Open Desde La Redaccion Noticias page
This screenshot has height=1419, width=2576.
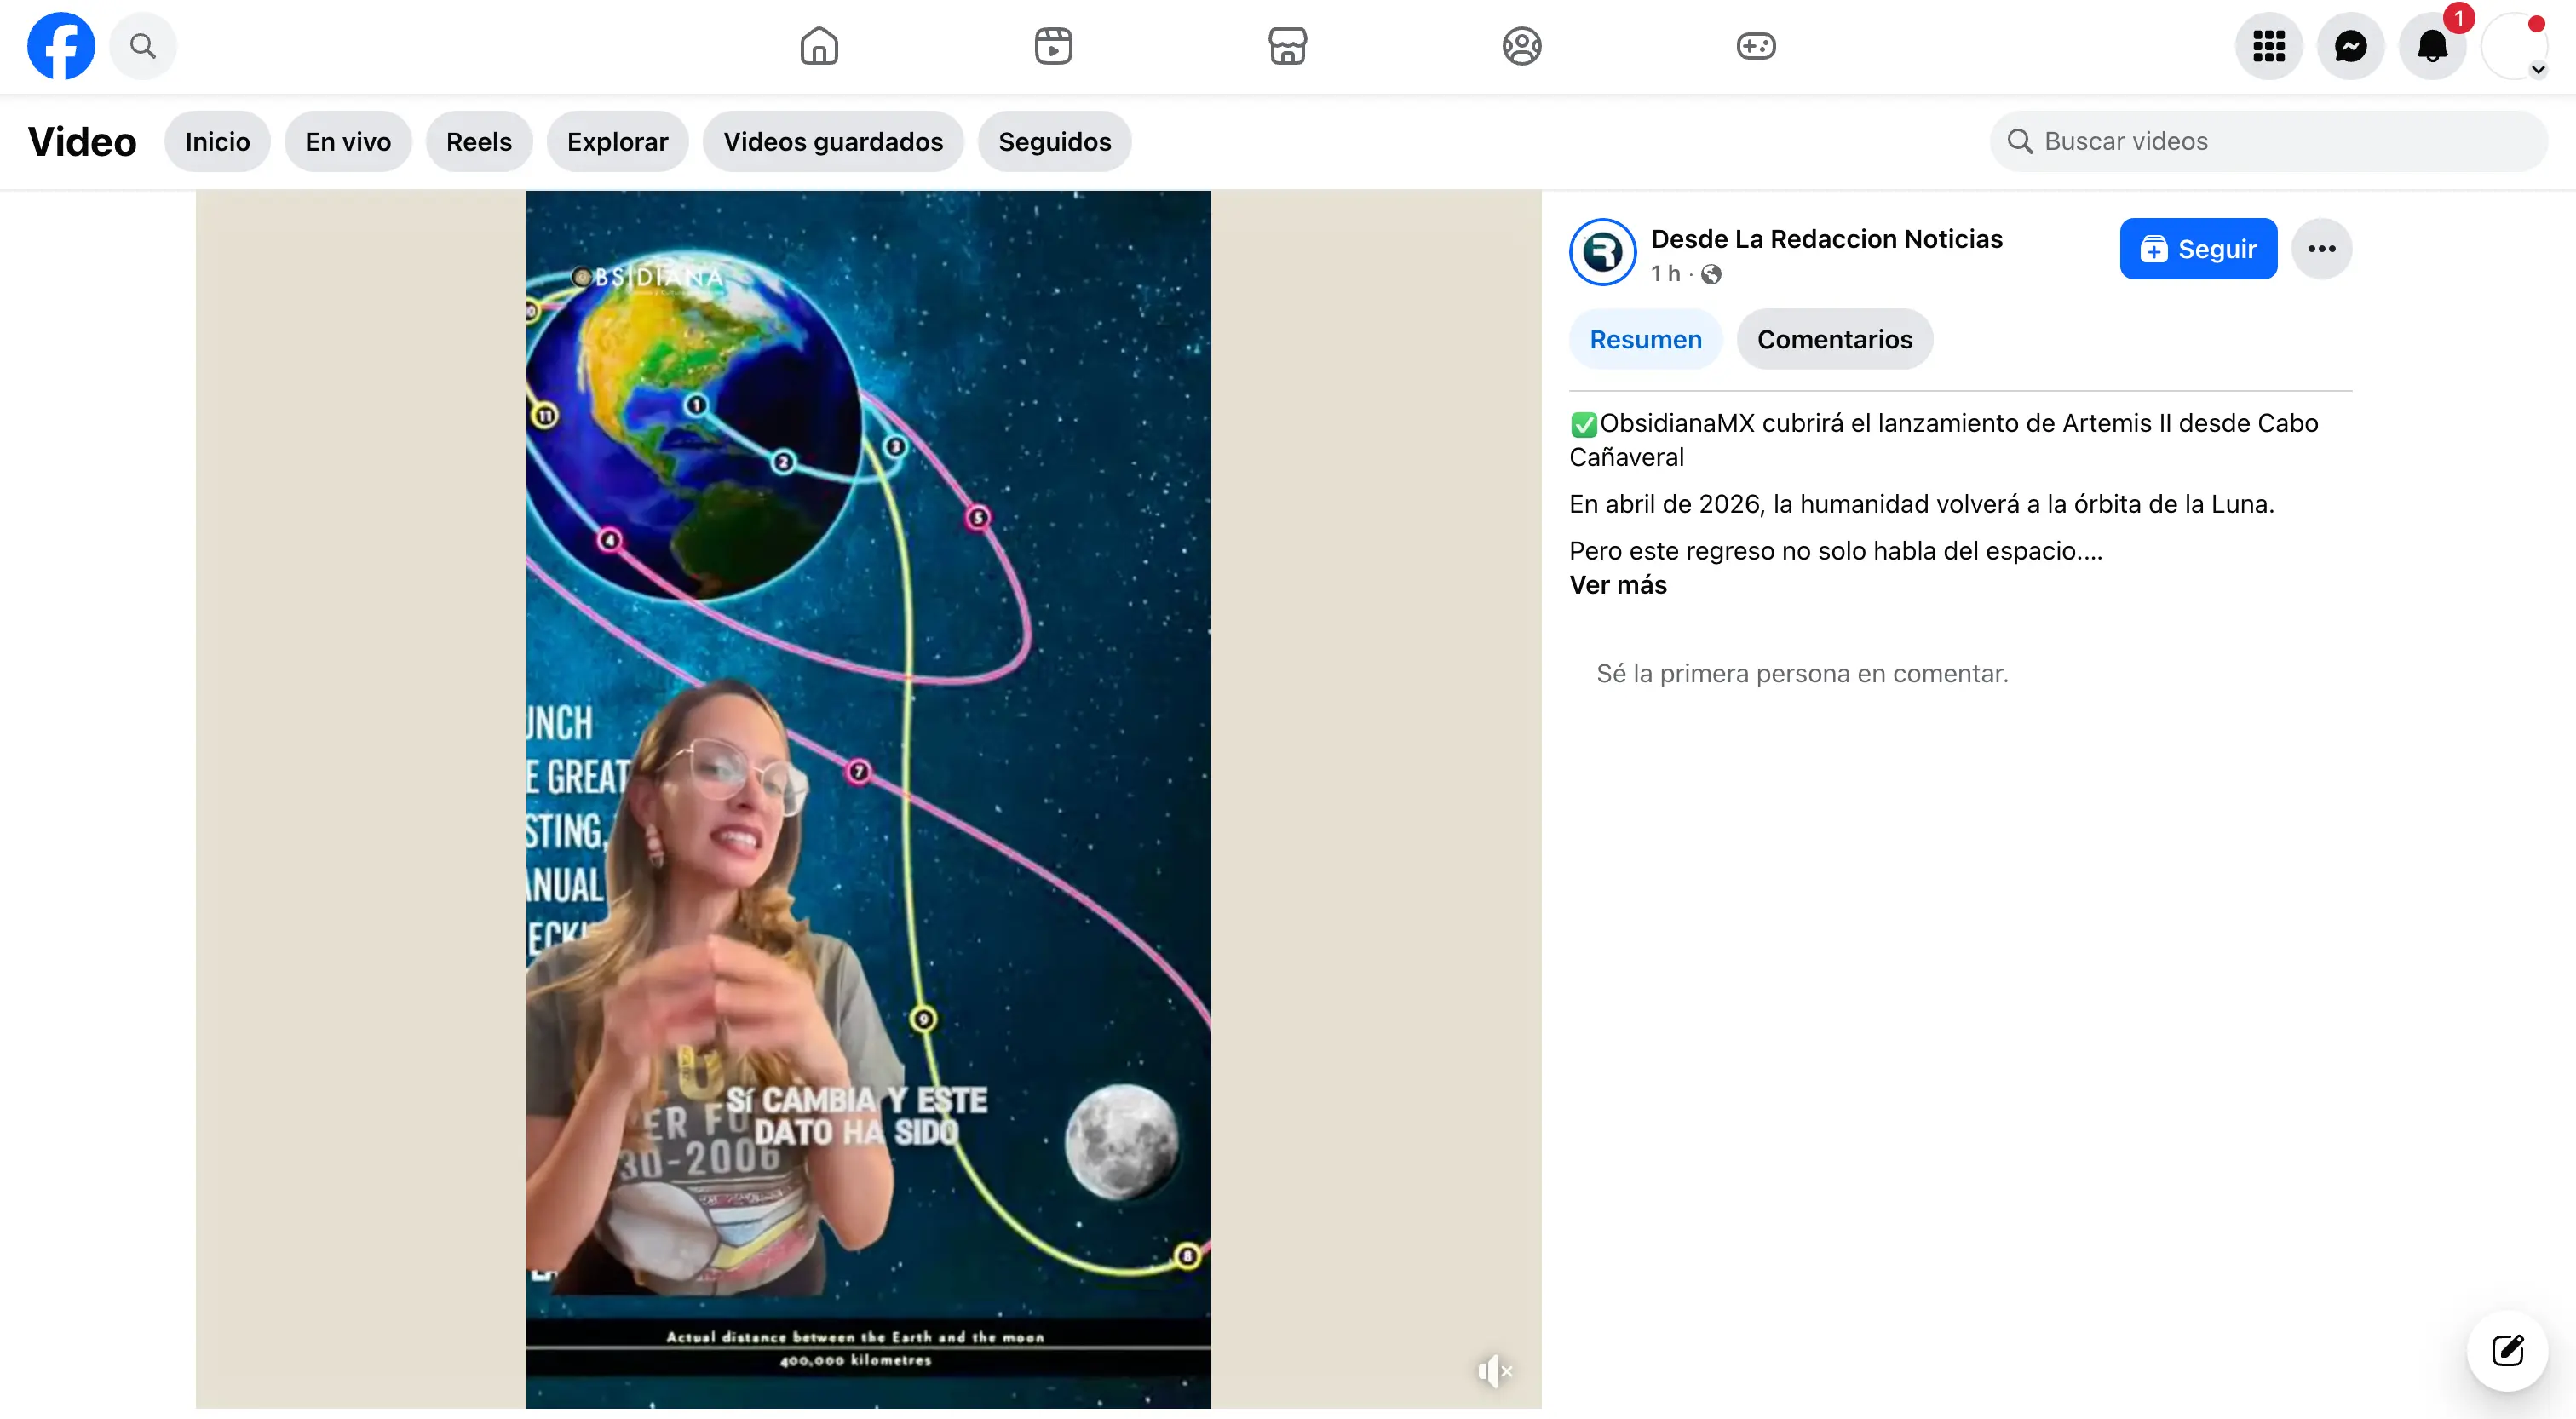pos(1825,239)
